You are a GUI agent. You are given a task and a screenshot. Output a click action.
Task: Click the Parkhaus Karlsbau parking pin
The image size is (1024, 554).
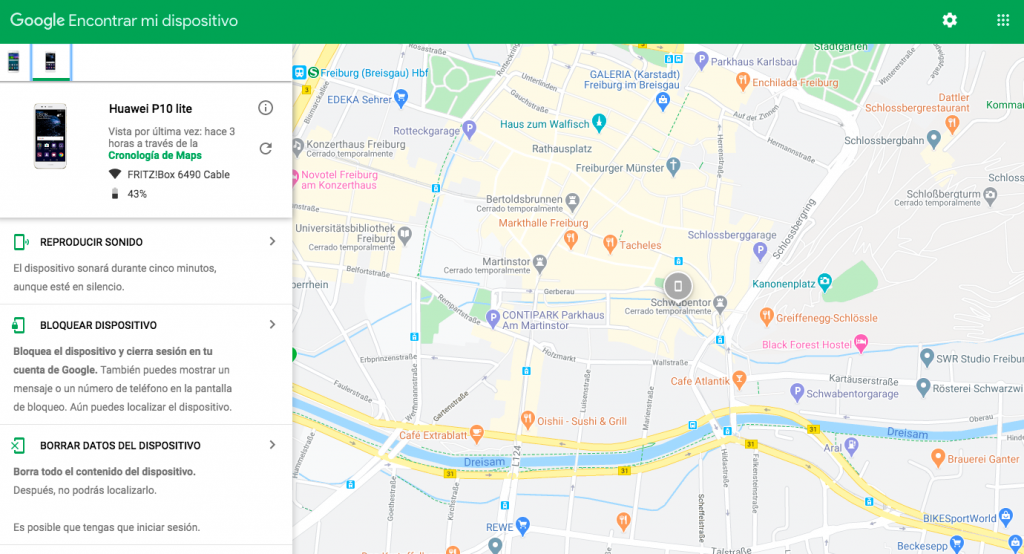(x=701, y=59)
